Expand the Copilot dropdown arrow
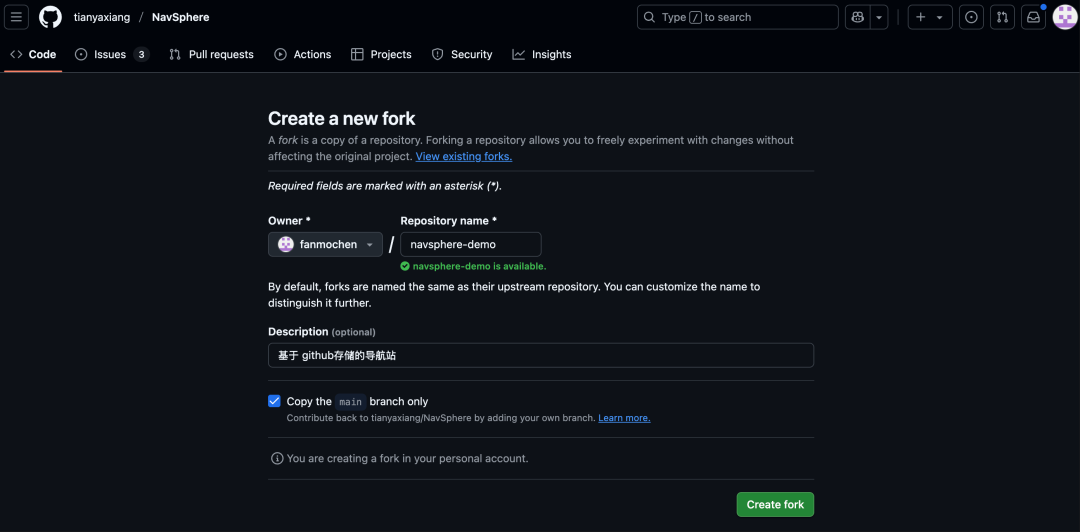Image resolution: width=1080 pixels, height=532 pixels. [x=879, y=17]
